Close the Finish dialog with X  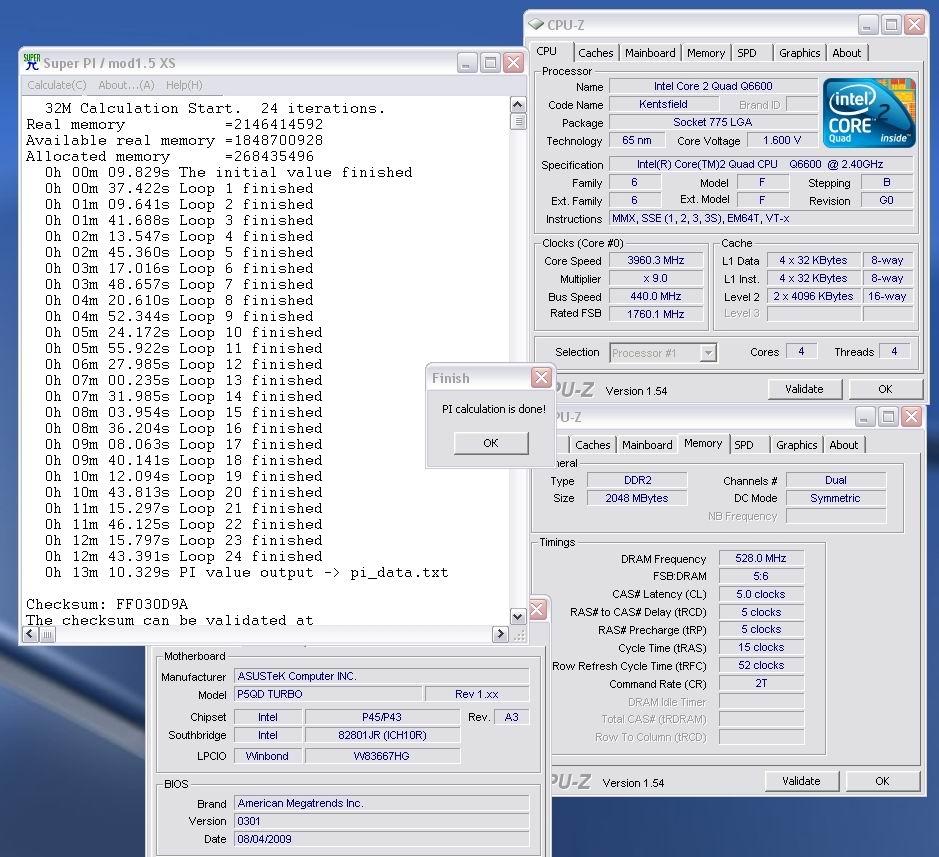541,377
